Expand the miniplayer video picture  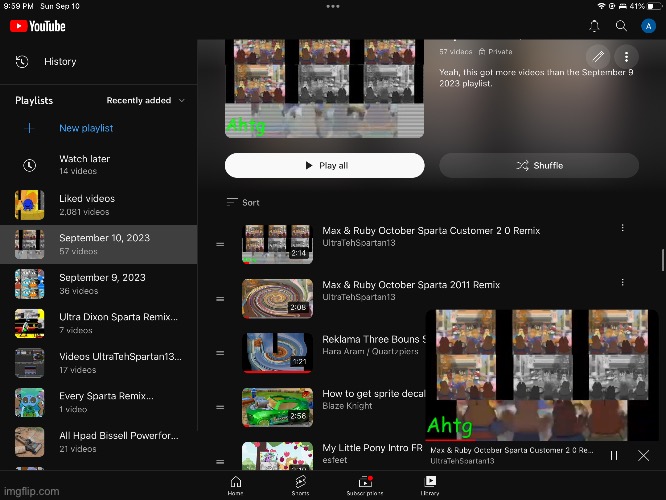click(542, 375)
